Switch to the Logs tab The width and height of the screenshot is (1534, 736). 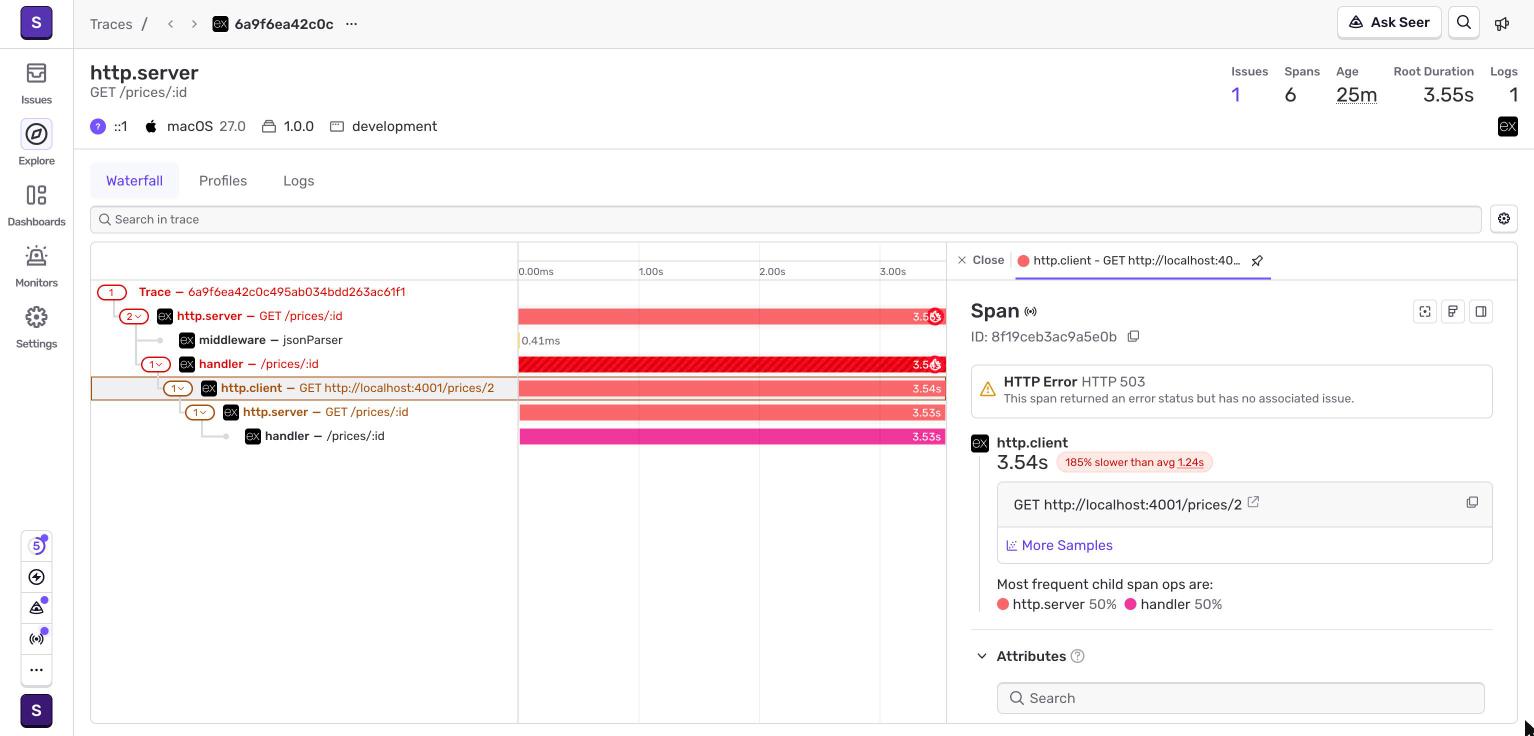tap(298, 181)
